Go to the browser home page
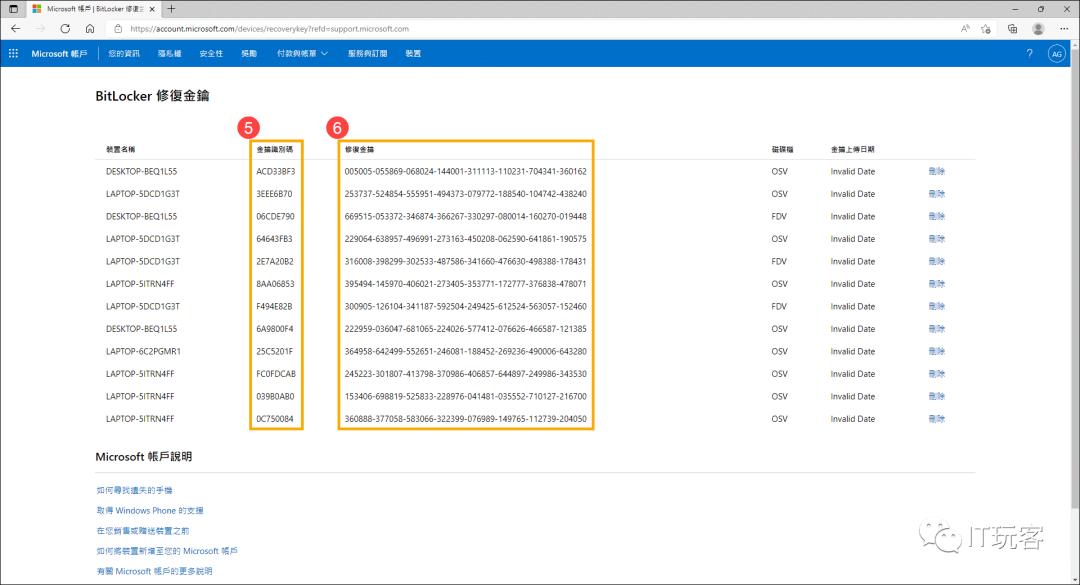The image size is (1080, 585). point(90,29)
